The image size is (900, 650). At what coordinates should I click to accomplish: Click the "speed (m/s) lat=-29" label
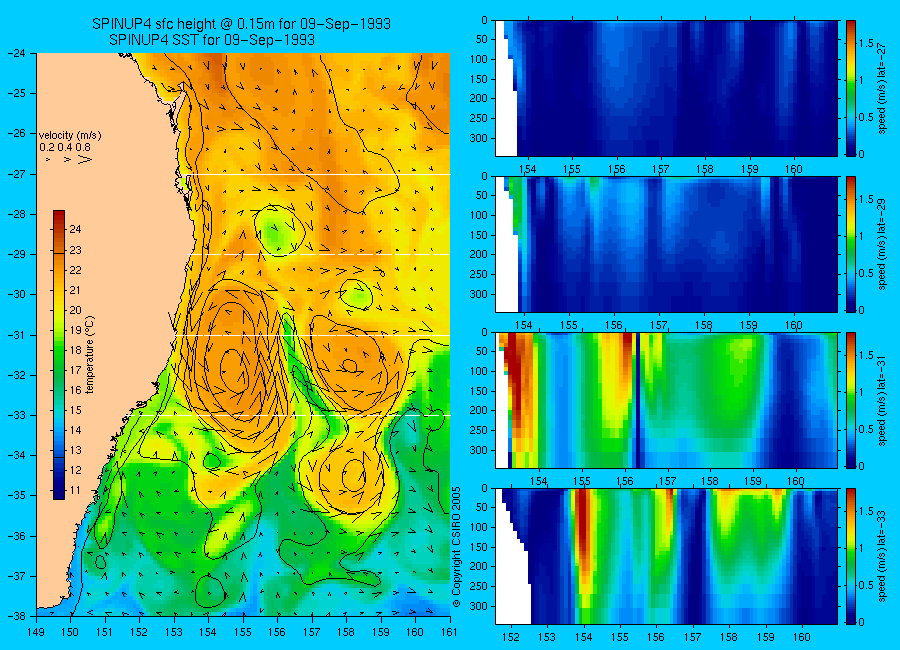(x=882, y=244)
